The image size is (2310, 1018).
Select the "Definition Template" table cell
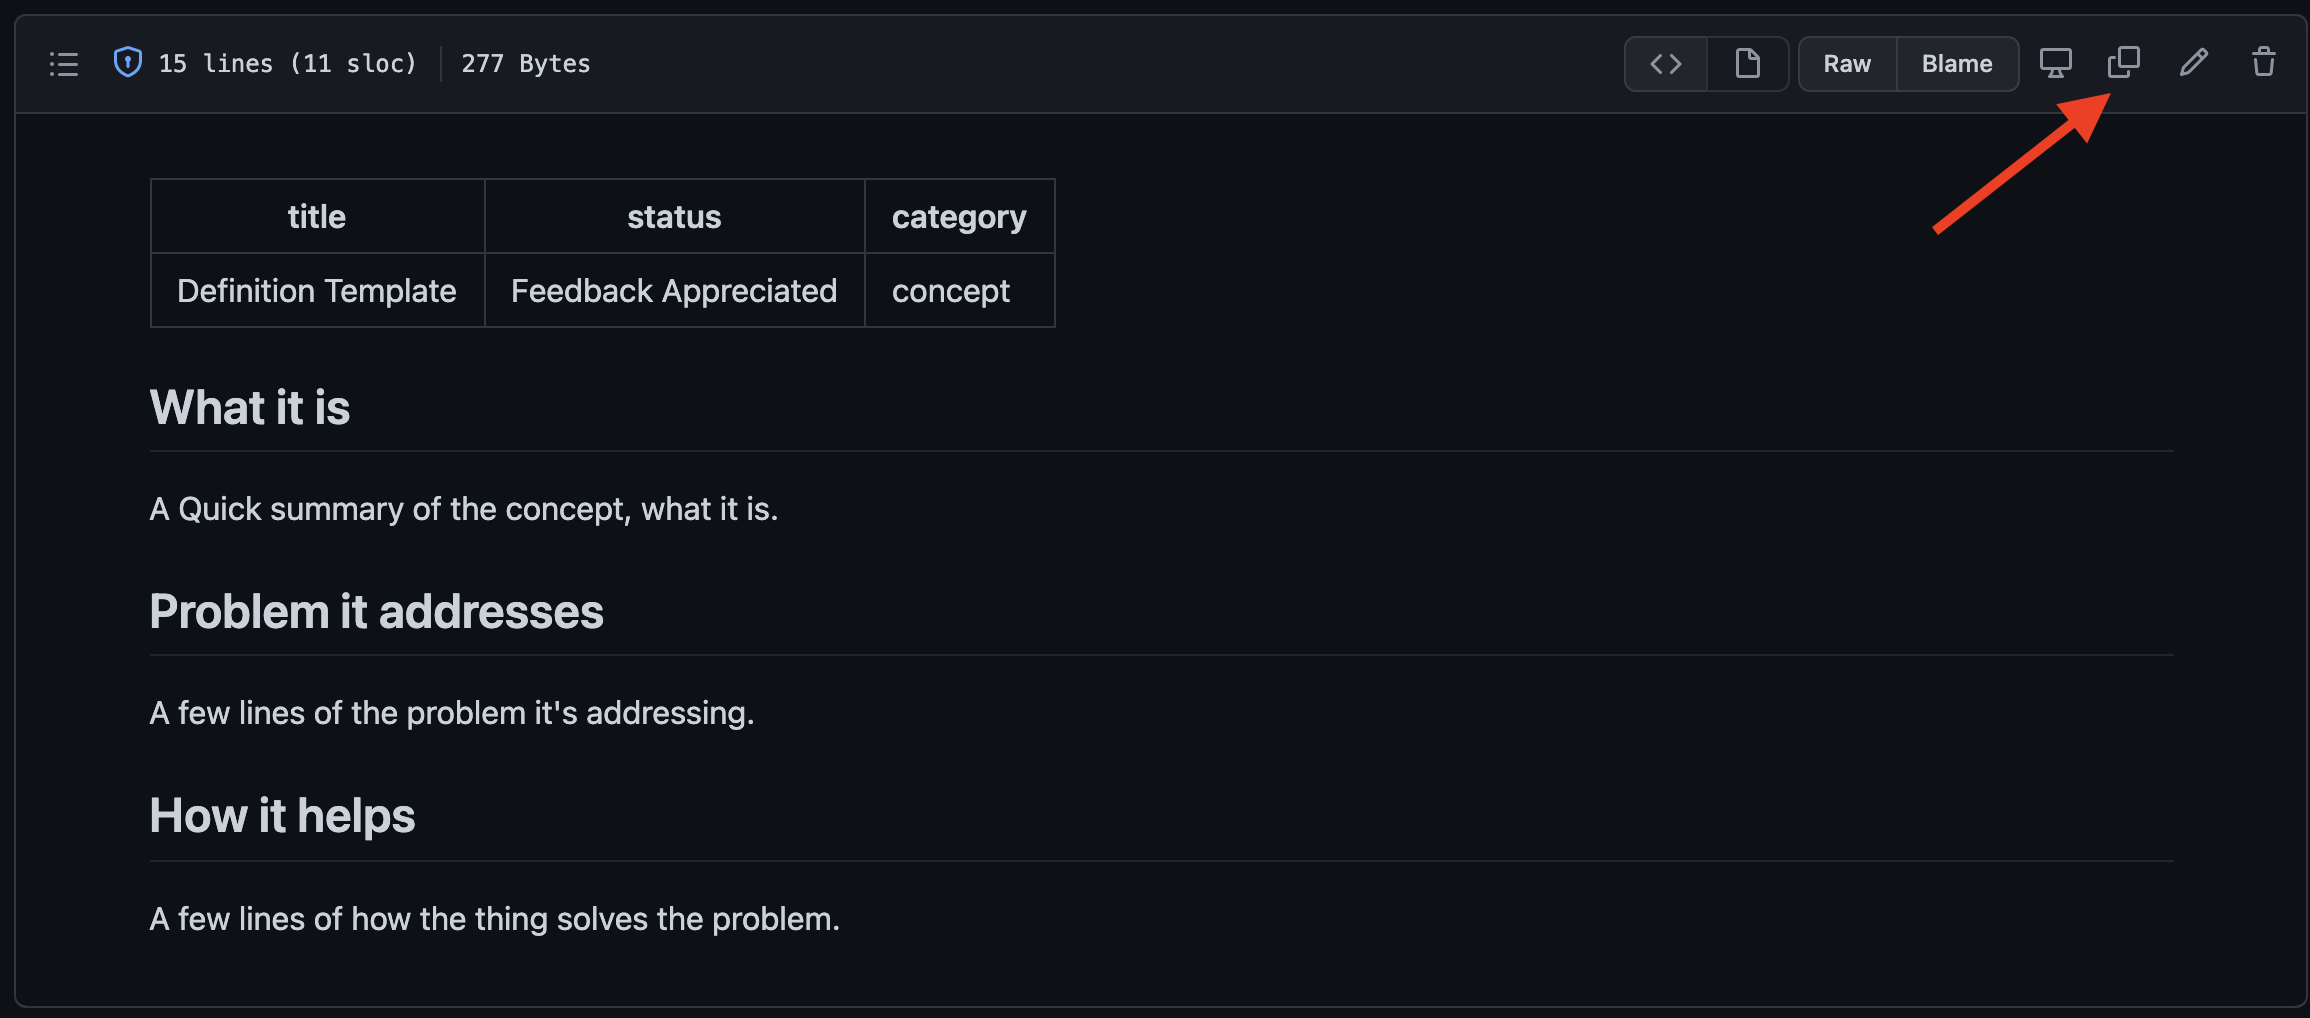[x=317, y=291]
